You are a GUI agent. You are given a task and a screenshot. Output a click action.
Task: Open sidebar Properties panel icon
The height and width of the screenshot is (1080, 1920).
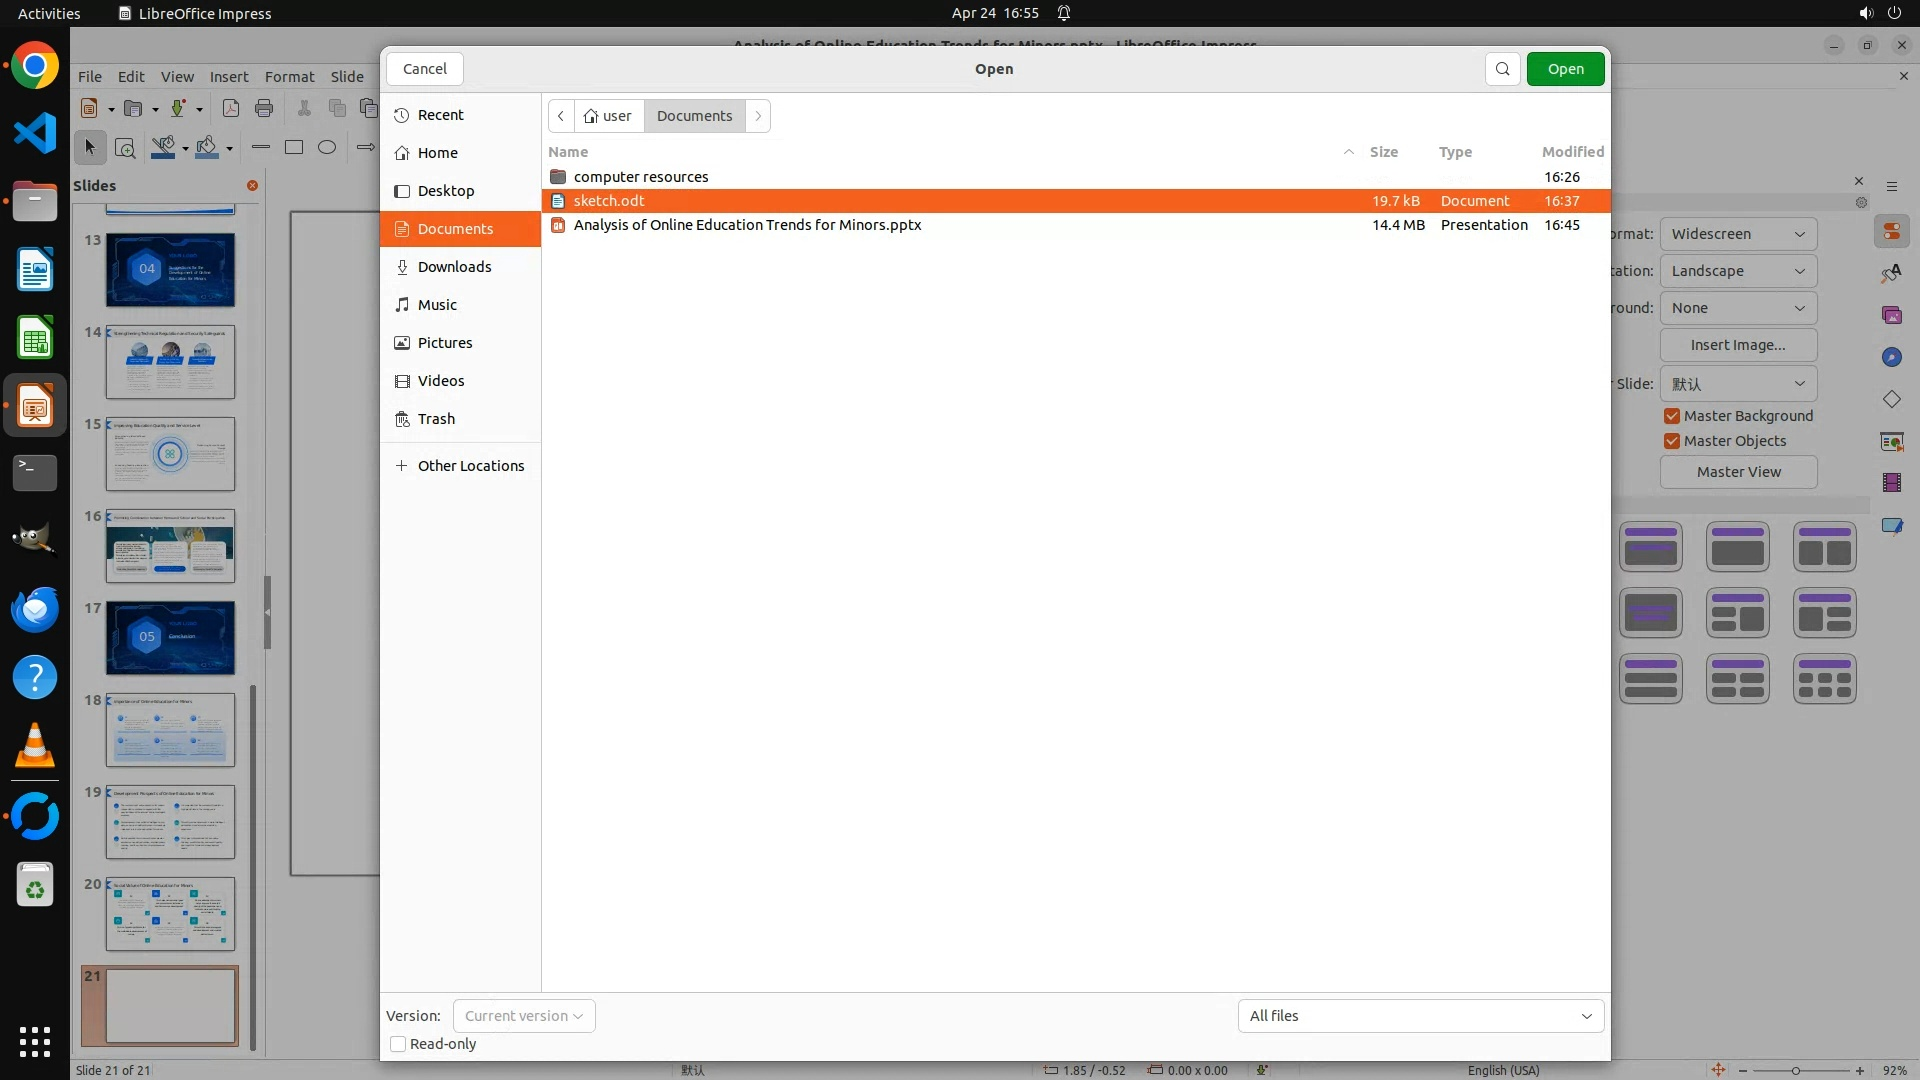click(1891, 232)
